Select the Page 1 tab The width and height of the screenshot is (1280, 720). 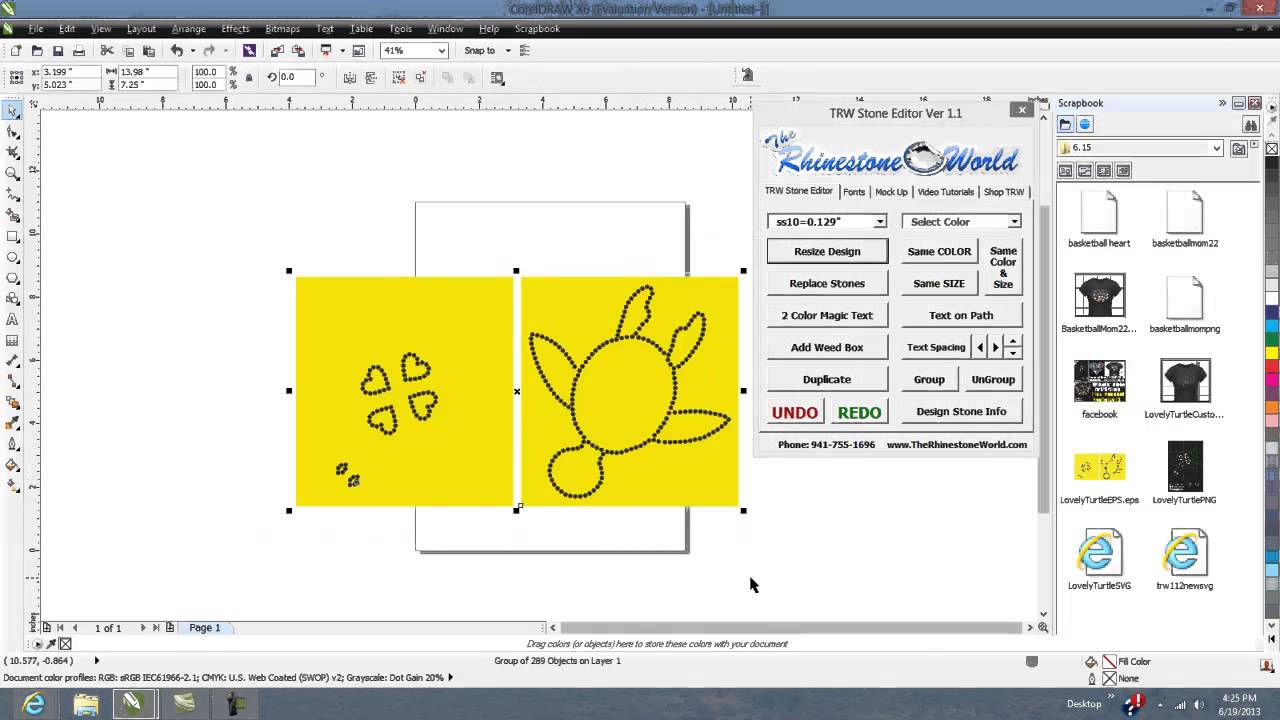click(x=205, y=628)
